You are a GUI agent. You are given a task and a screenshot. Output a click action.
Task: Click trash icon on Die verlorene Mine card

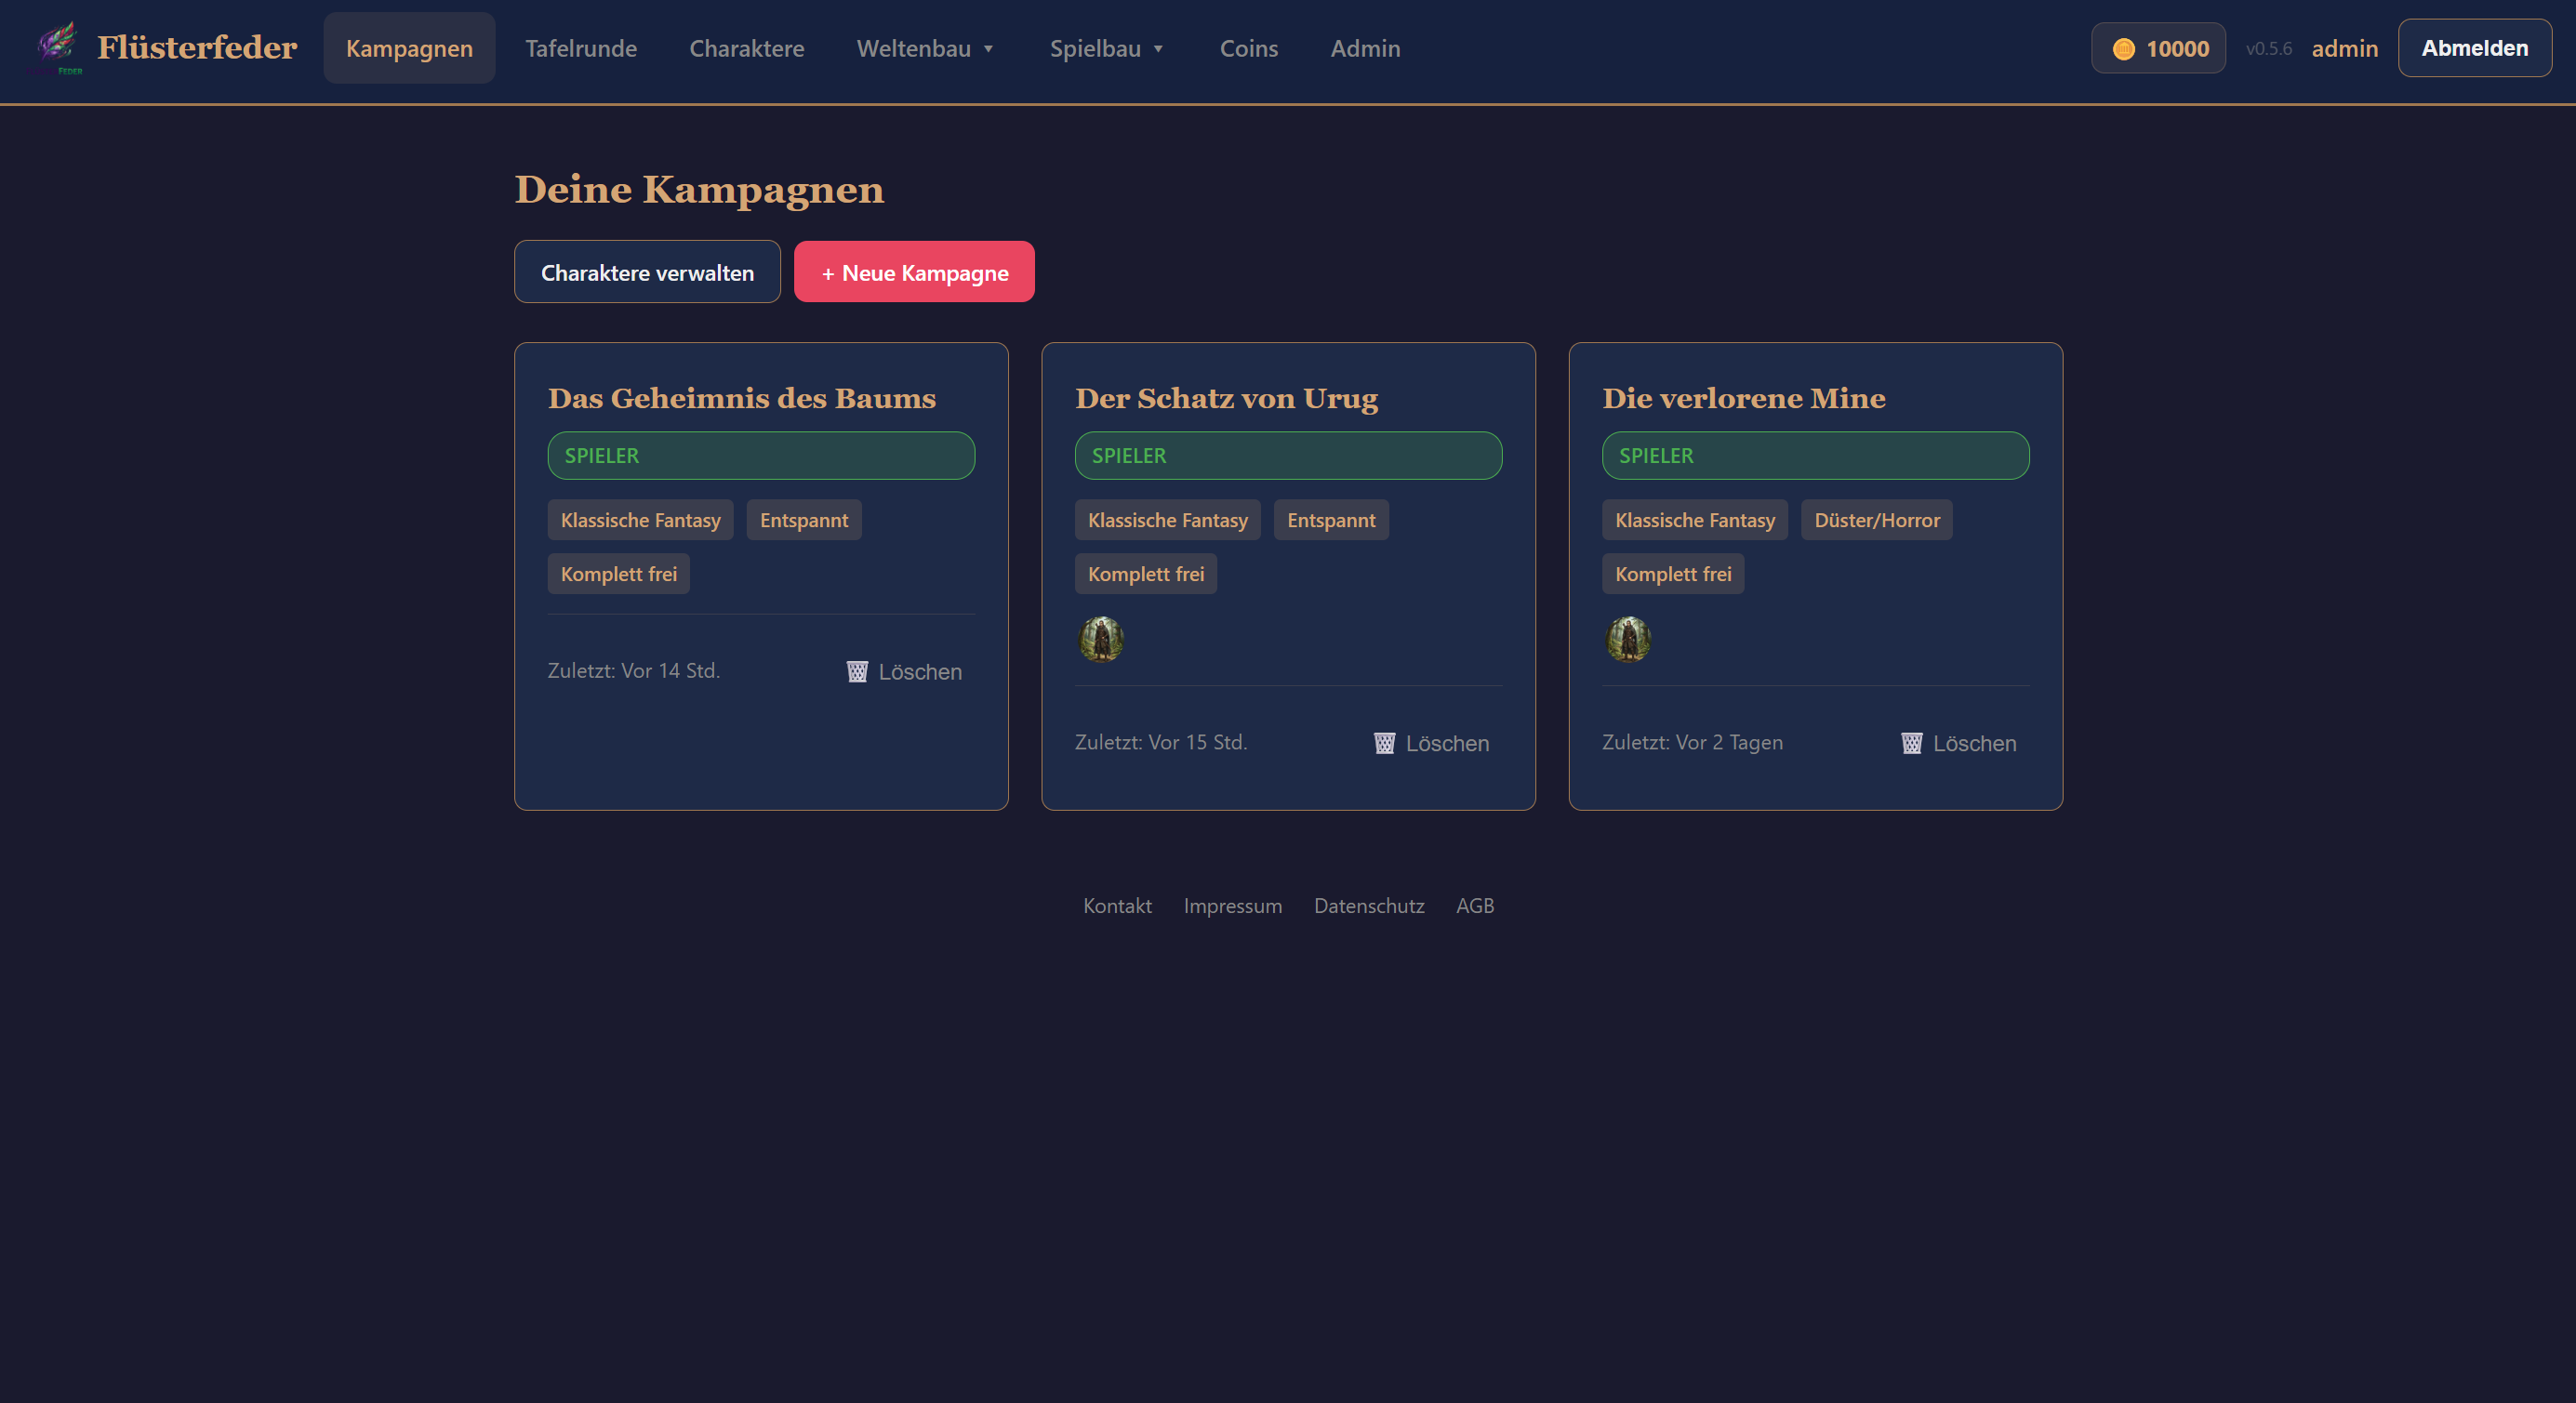click(1911, 743)
